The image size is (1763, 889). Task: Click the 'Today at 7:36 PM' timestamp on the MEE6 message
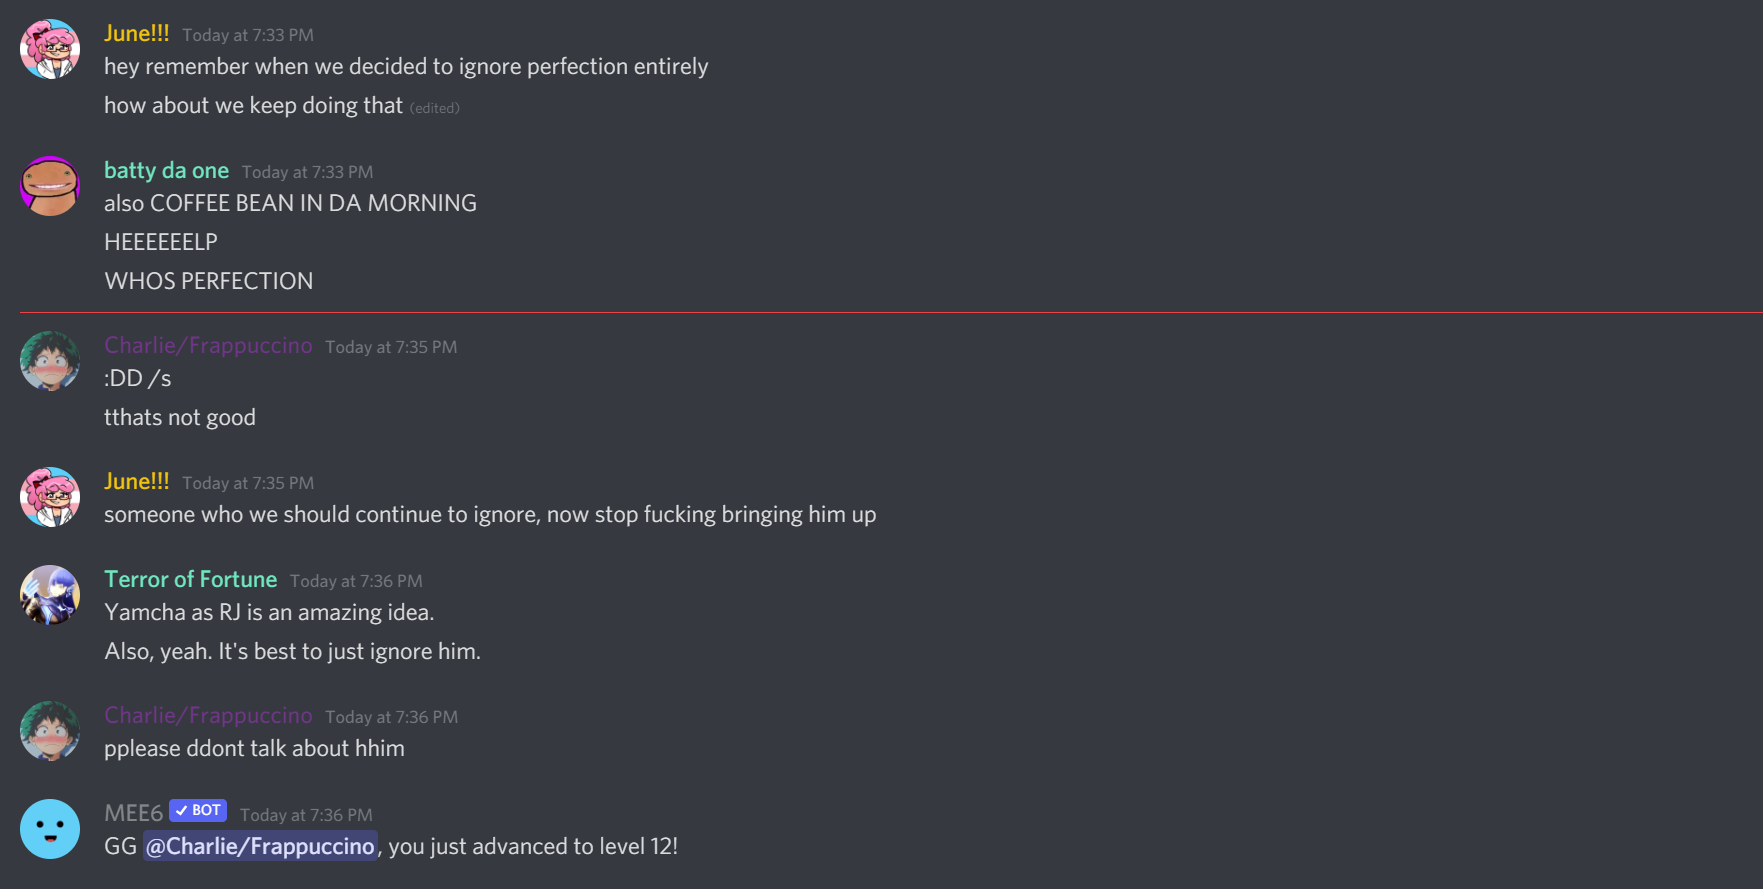click(306, 815)
